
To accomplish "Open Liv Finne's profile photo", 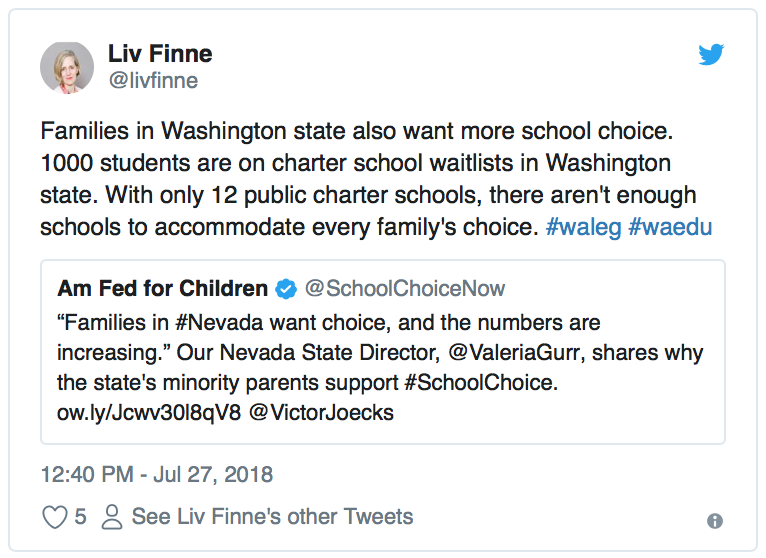I will pos(67,67).
